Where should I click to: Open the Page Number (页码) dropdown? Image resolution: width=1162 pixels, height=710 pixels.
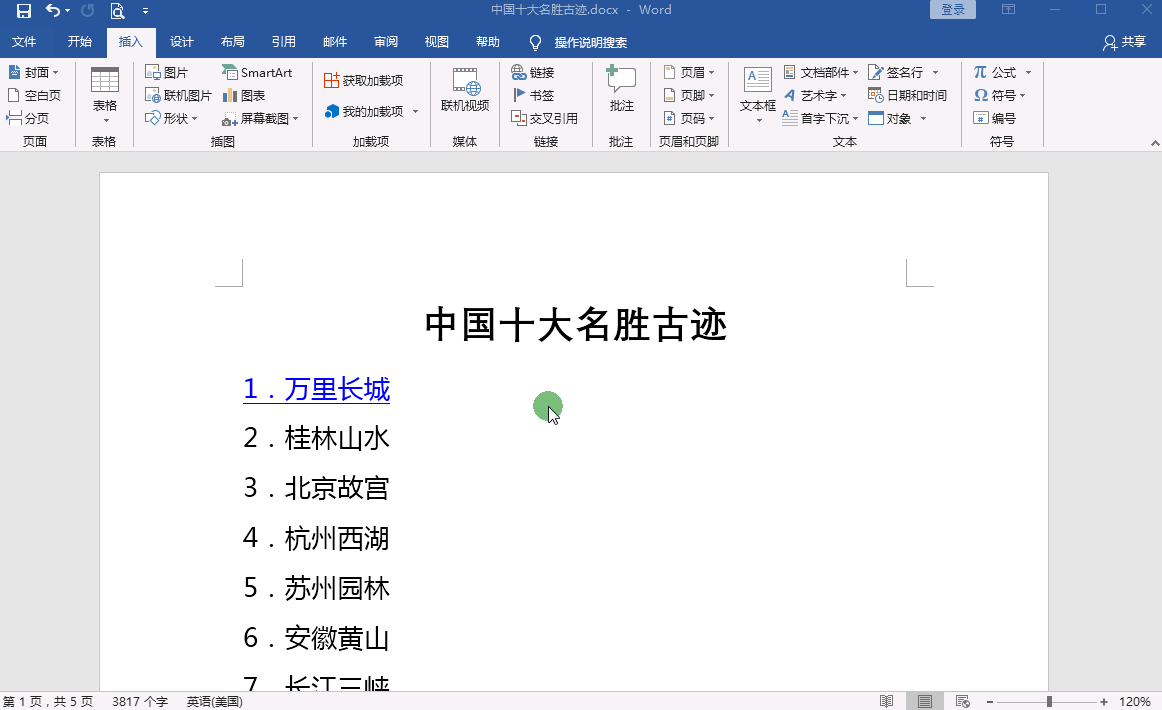click(688, 119)
